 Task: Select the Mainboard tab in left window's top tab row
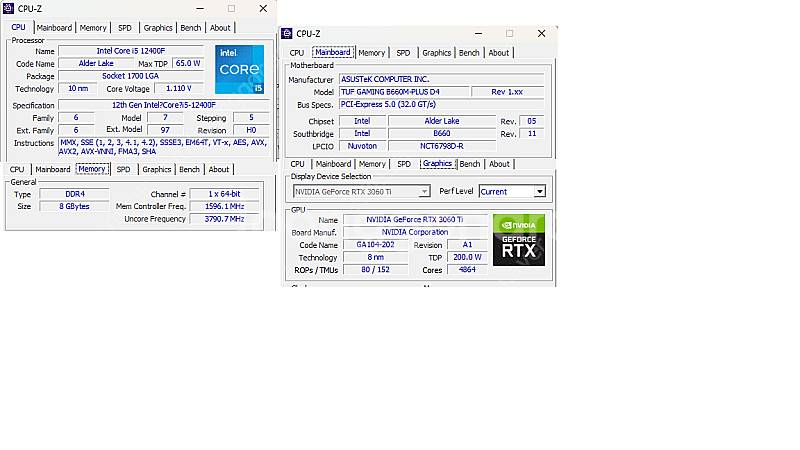[54, 28]
